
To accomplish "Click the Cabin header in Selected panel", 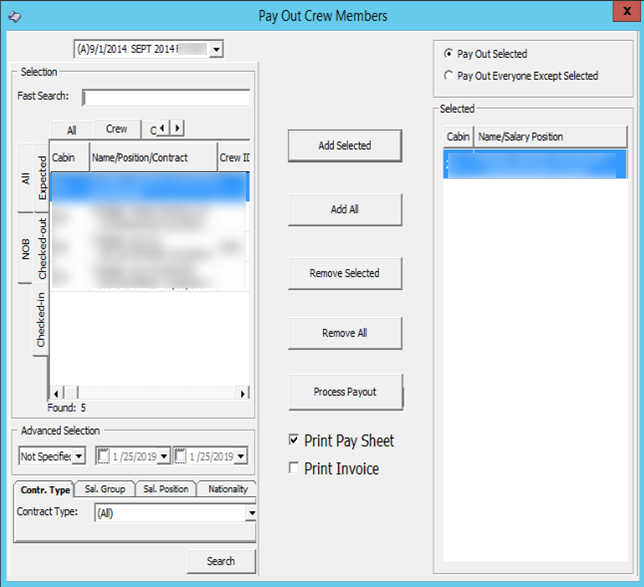I will click(458, 137).
